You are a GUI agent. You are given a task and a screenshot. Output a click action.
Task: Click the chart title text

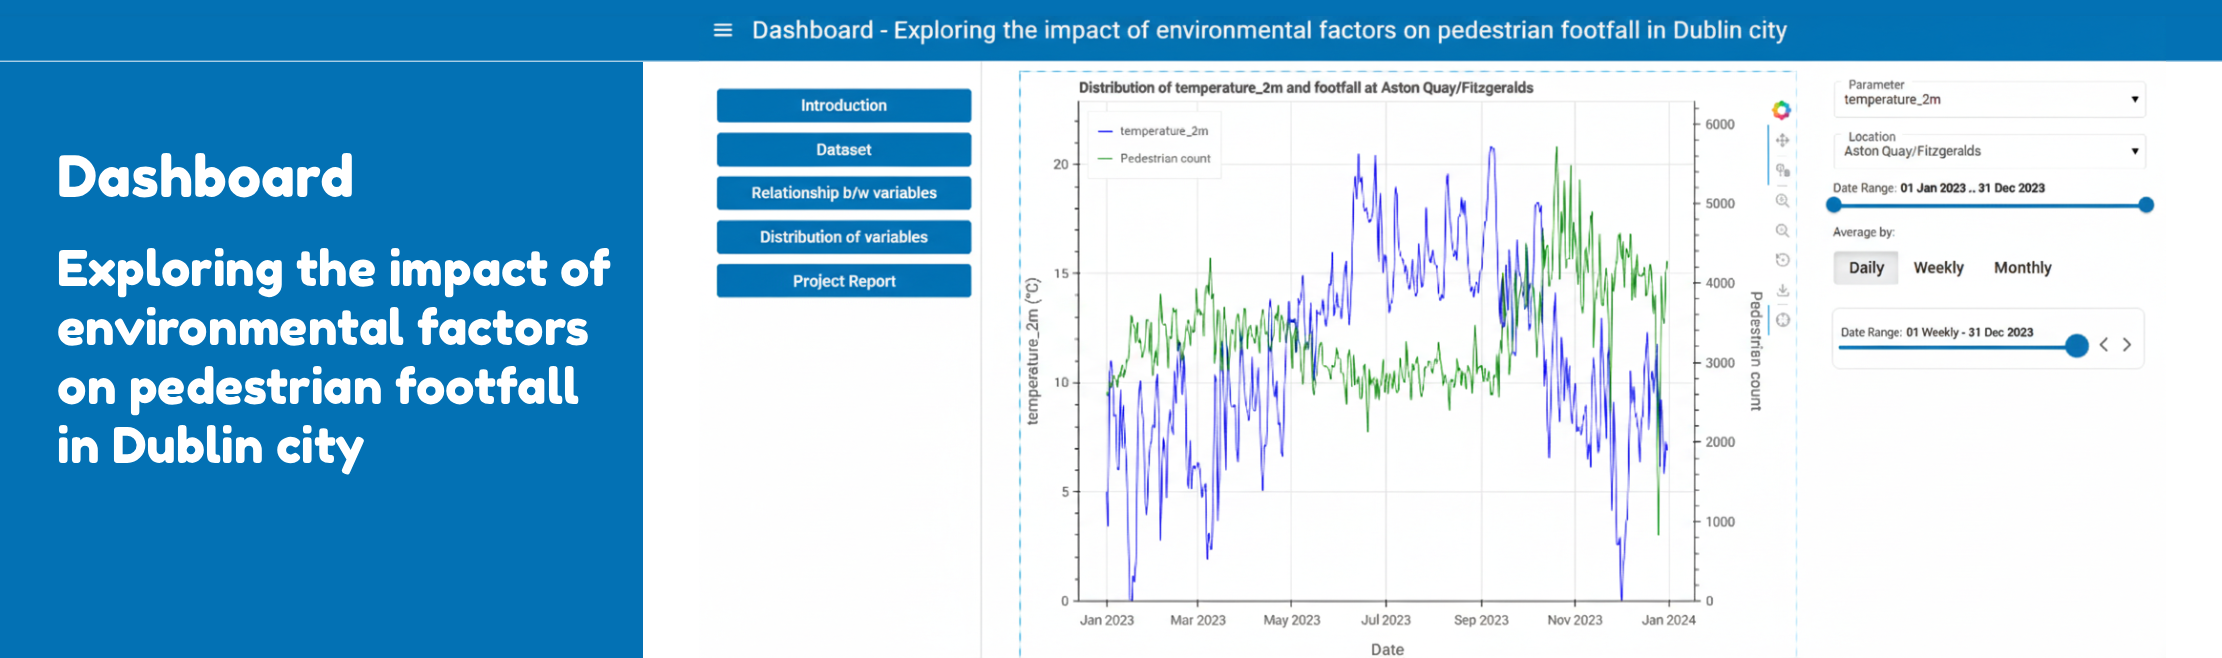click(1306, 88)
